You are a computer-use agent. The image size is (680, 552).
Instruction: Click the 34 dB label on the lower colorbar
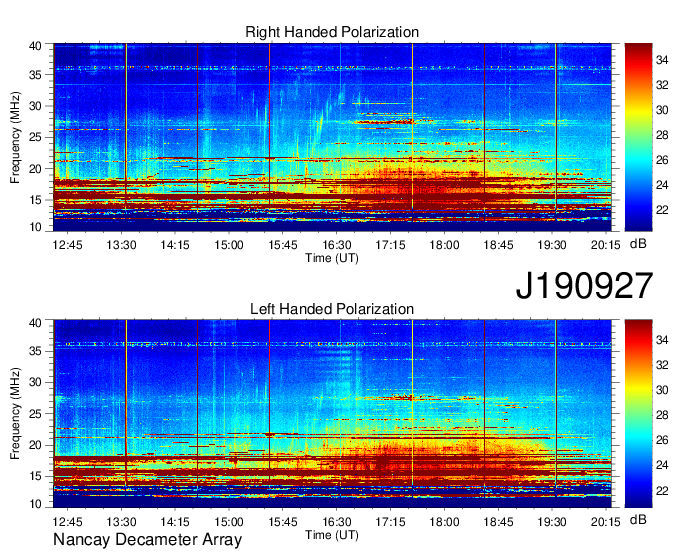[662, 340]
